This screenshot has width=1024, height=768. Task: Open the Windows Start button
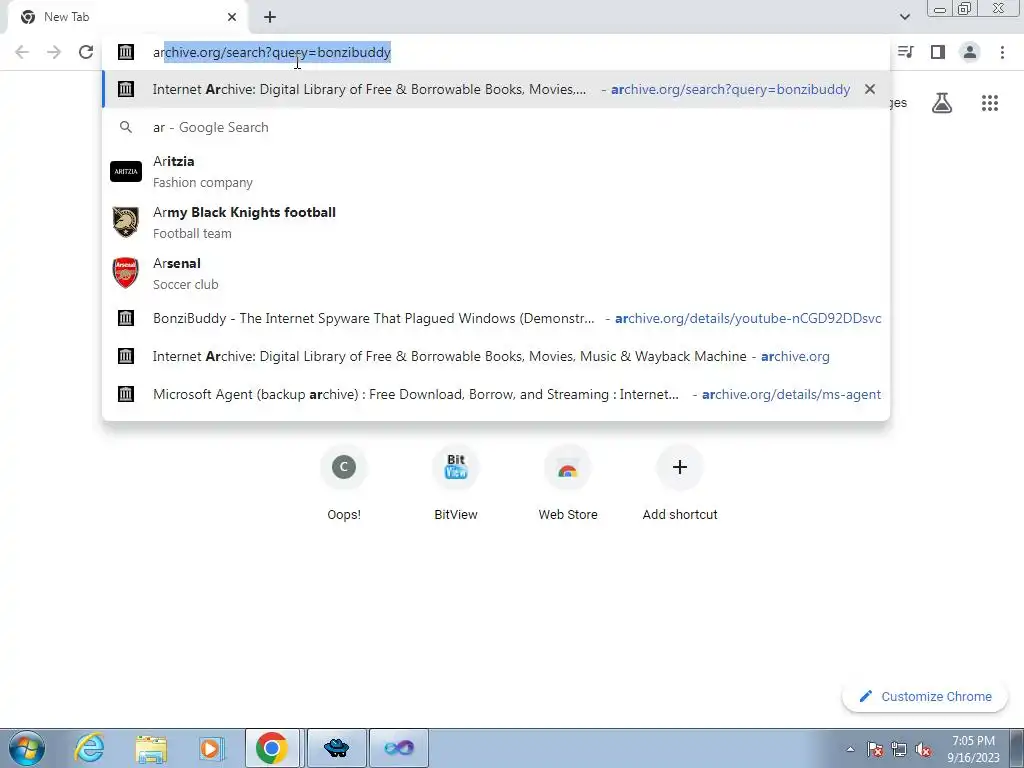(x=27, y=748)
